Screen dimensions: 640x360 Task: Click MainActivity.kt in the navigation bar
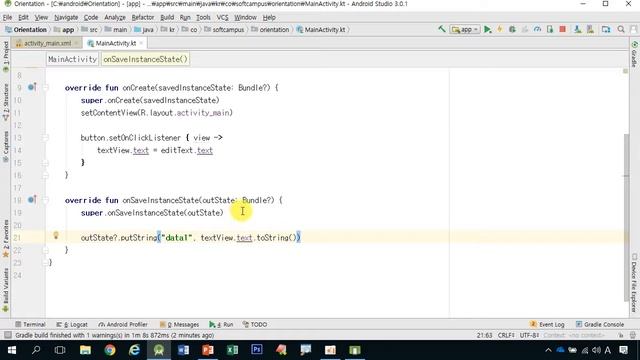click(321, 29)
